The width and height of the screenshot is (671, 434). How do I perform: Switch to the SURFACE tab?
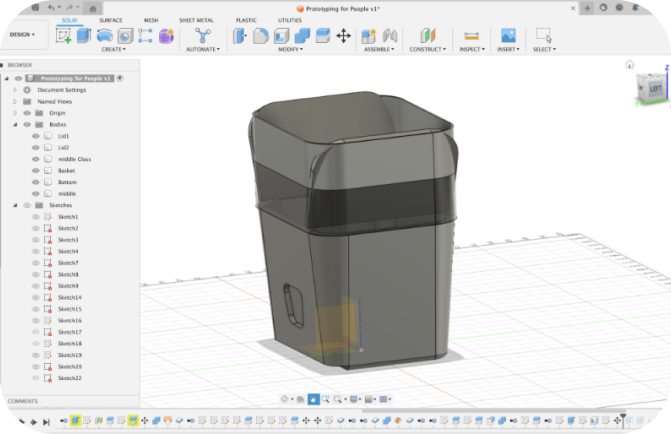pyautogui.click(x=111, y=19)
